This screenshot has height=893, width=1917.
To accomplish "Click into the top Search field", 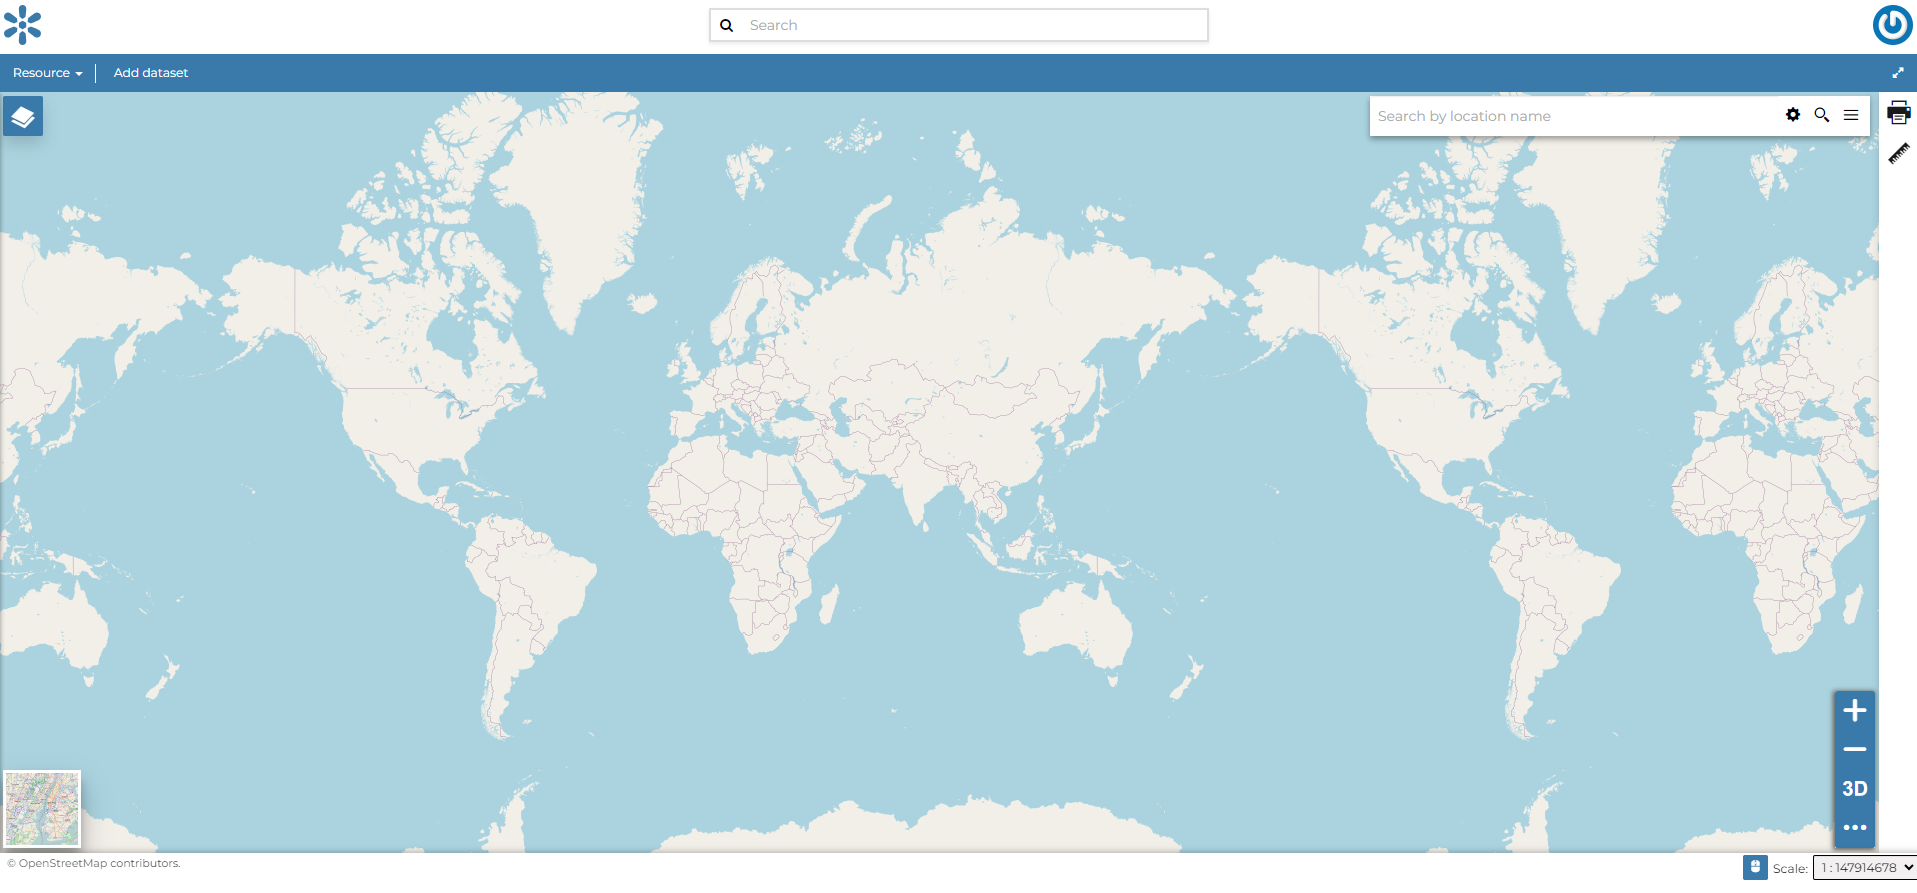I will coord(959,25).
